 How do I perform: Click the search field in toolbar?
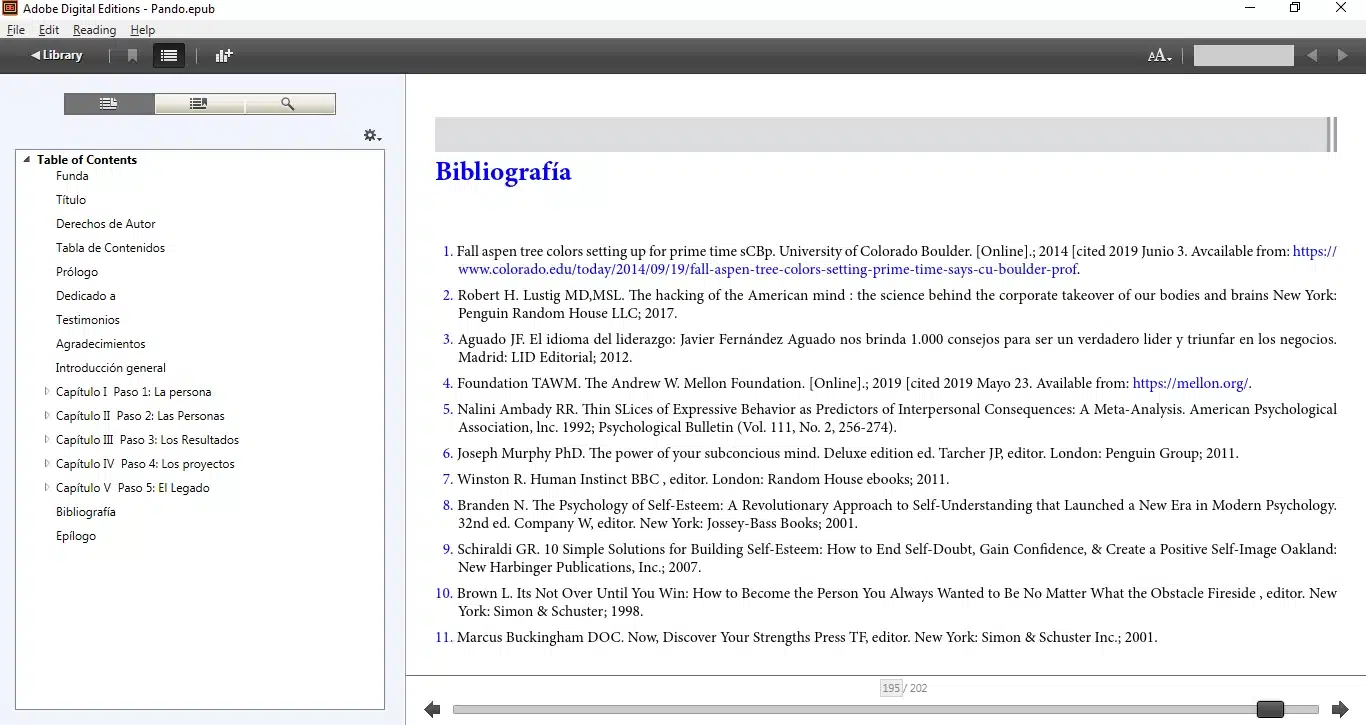point(1244,56)
